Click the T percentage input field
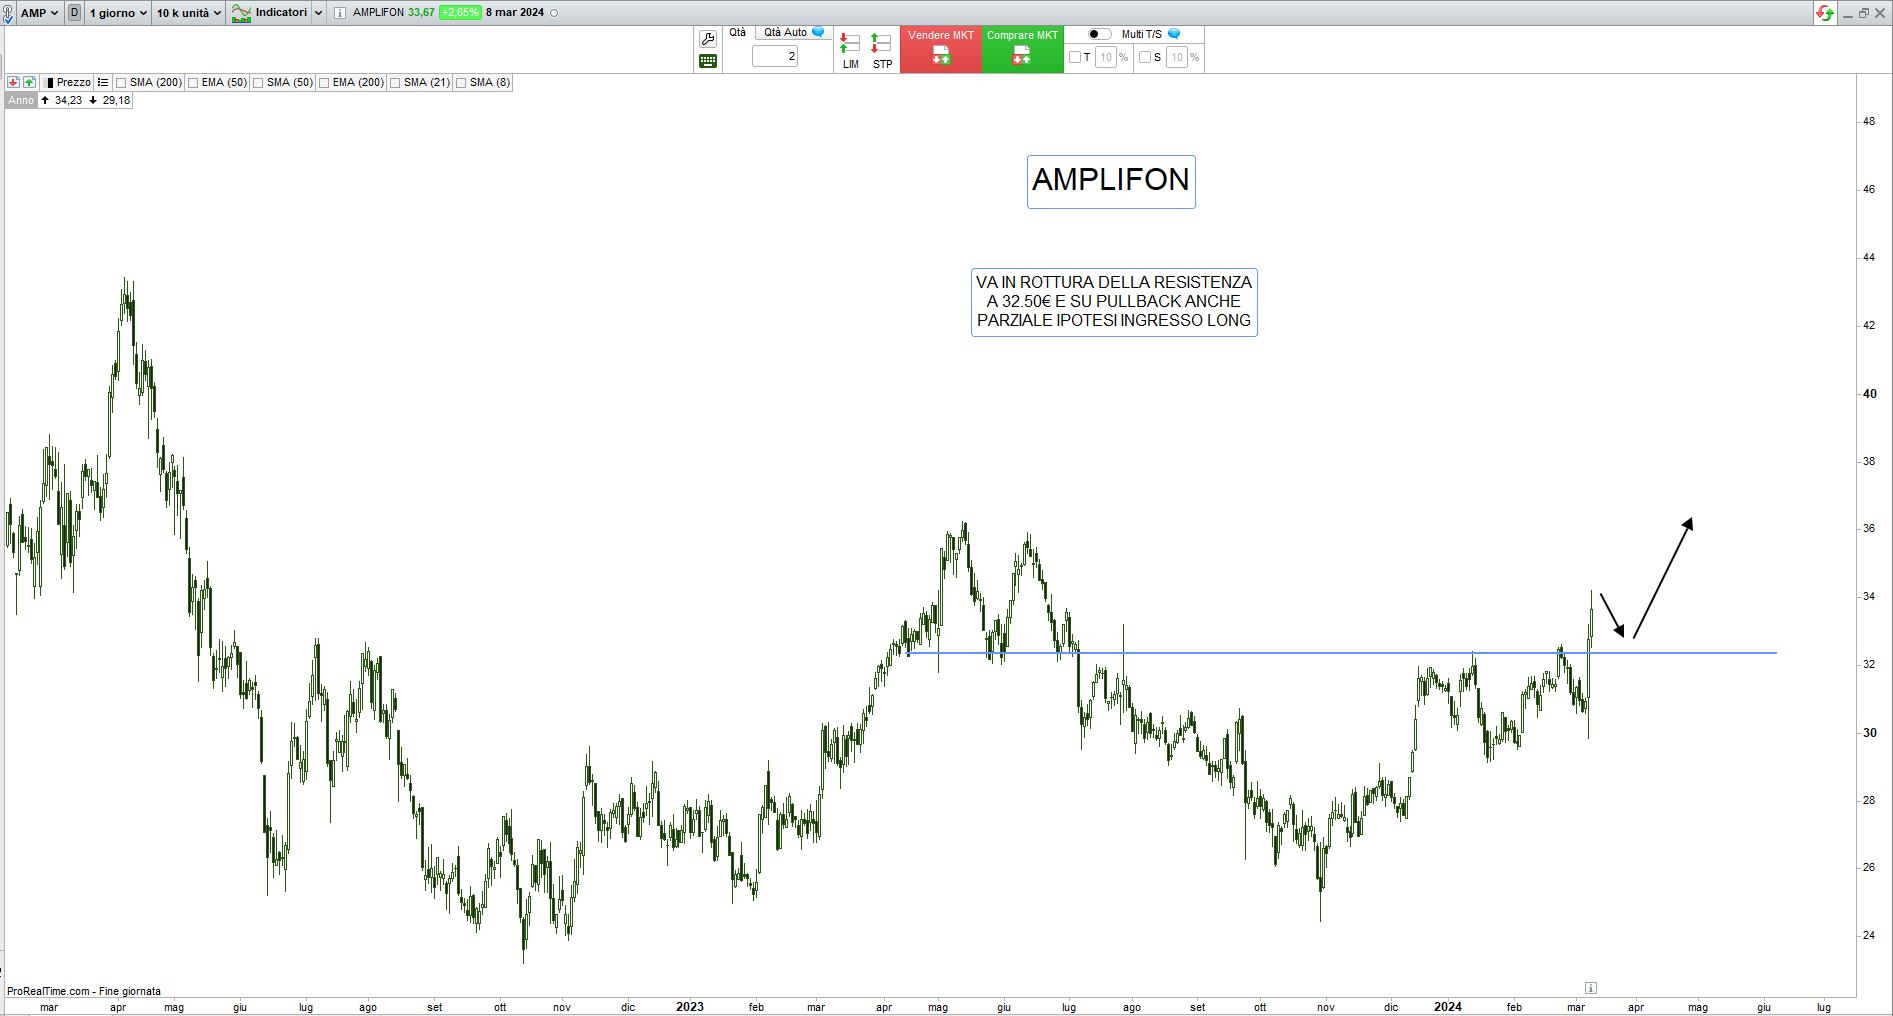Viewport: 1893px width, 1016px height. [1106, 57]
